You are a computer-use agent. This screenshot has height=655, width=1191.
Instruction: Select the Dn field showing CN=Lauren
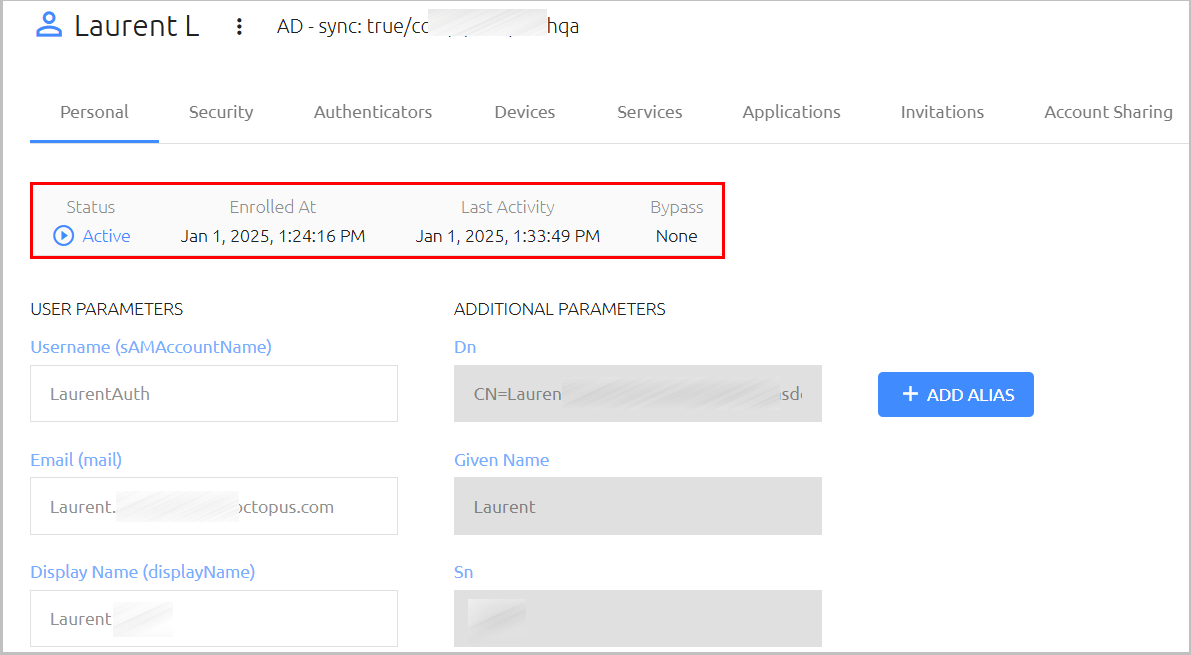[x=637, y=394]
